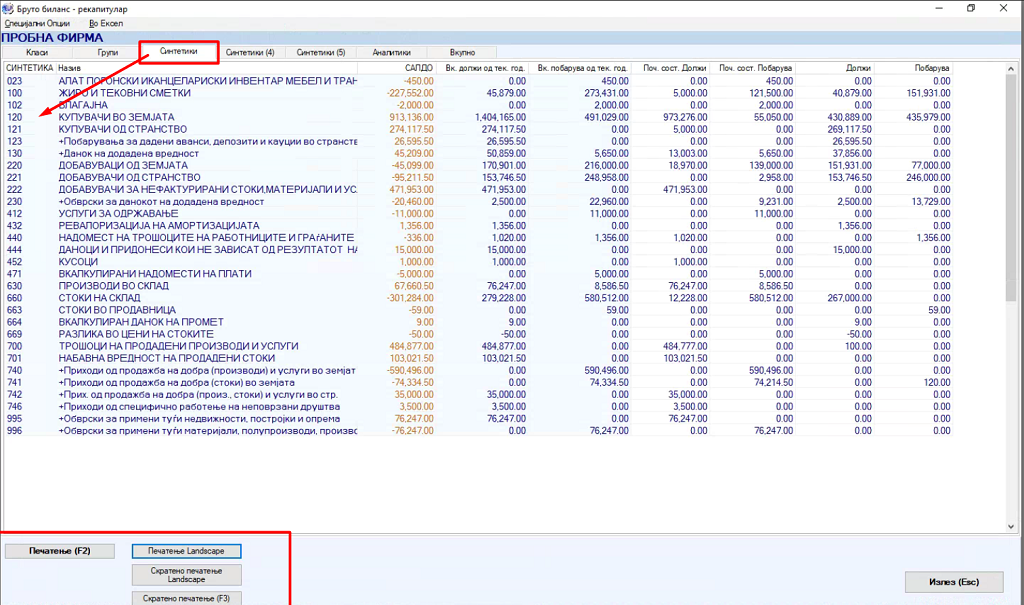This screenshot has width=1024, height=605.
Task: Switch to the Класи tab
Action: click(x=37, y=52)
